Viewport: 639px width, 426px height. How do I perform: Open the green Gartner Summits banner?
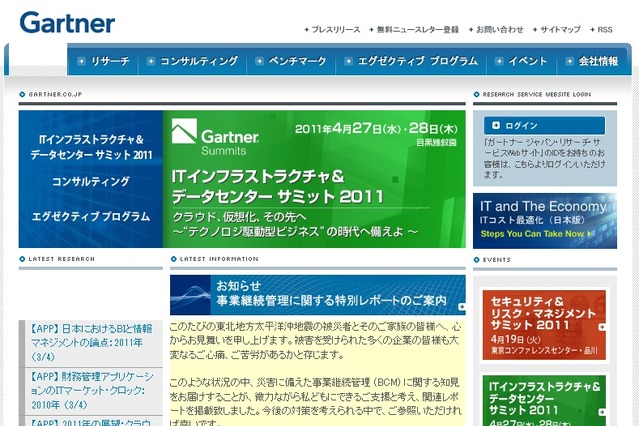coord(314,179)
